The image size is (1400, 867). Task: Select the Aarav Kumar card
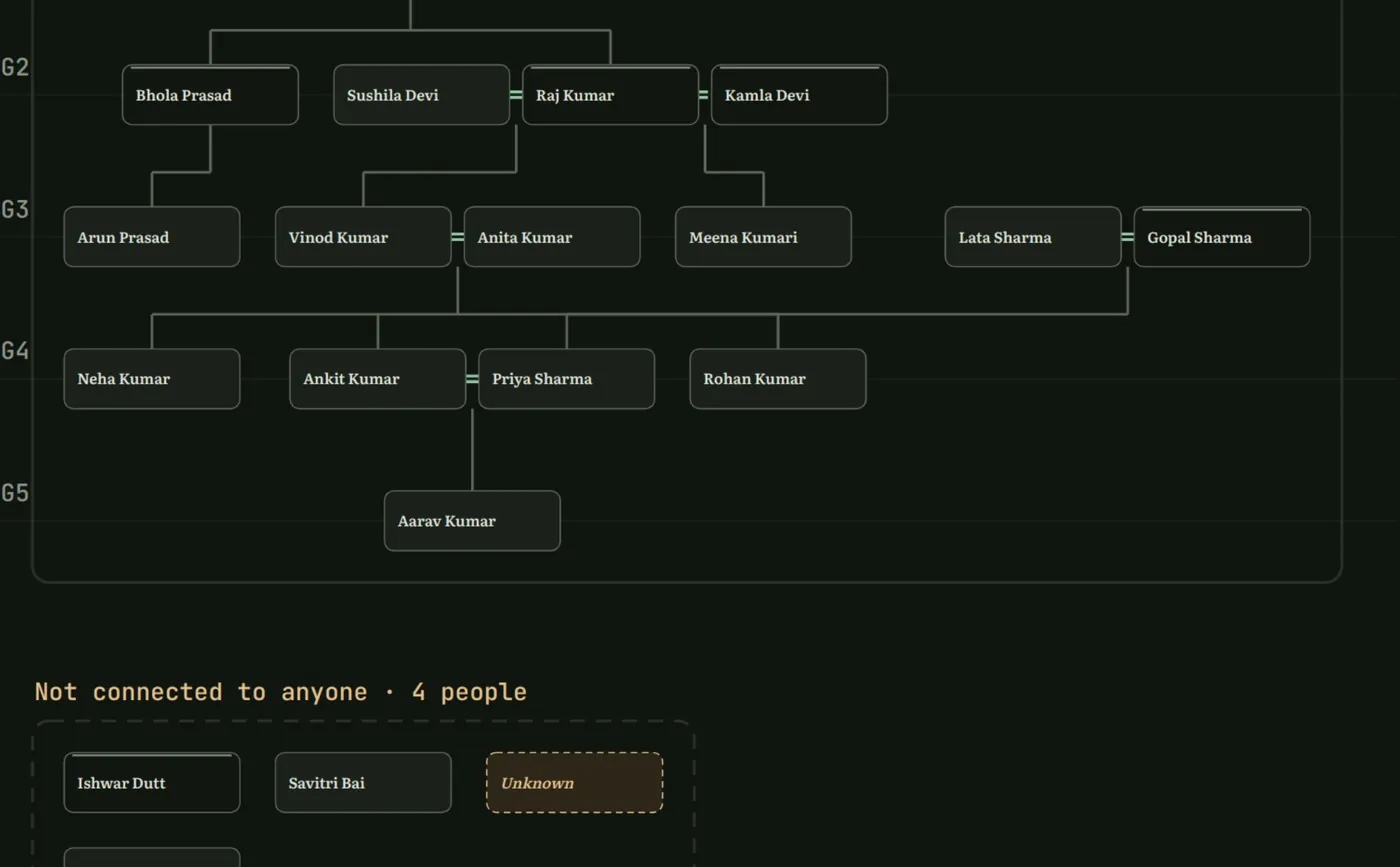tap(472, 521)
